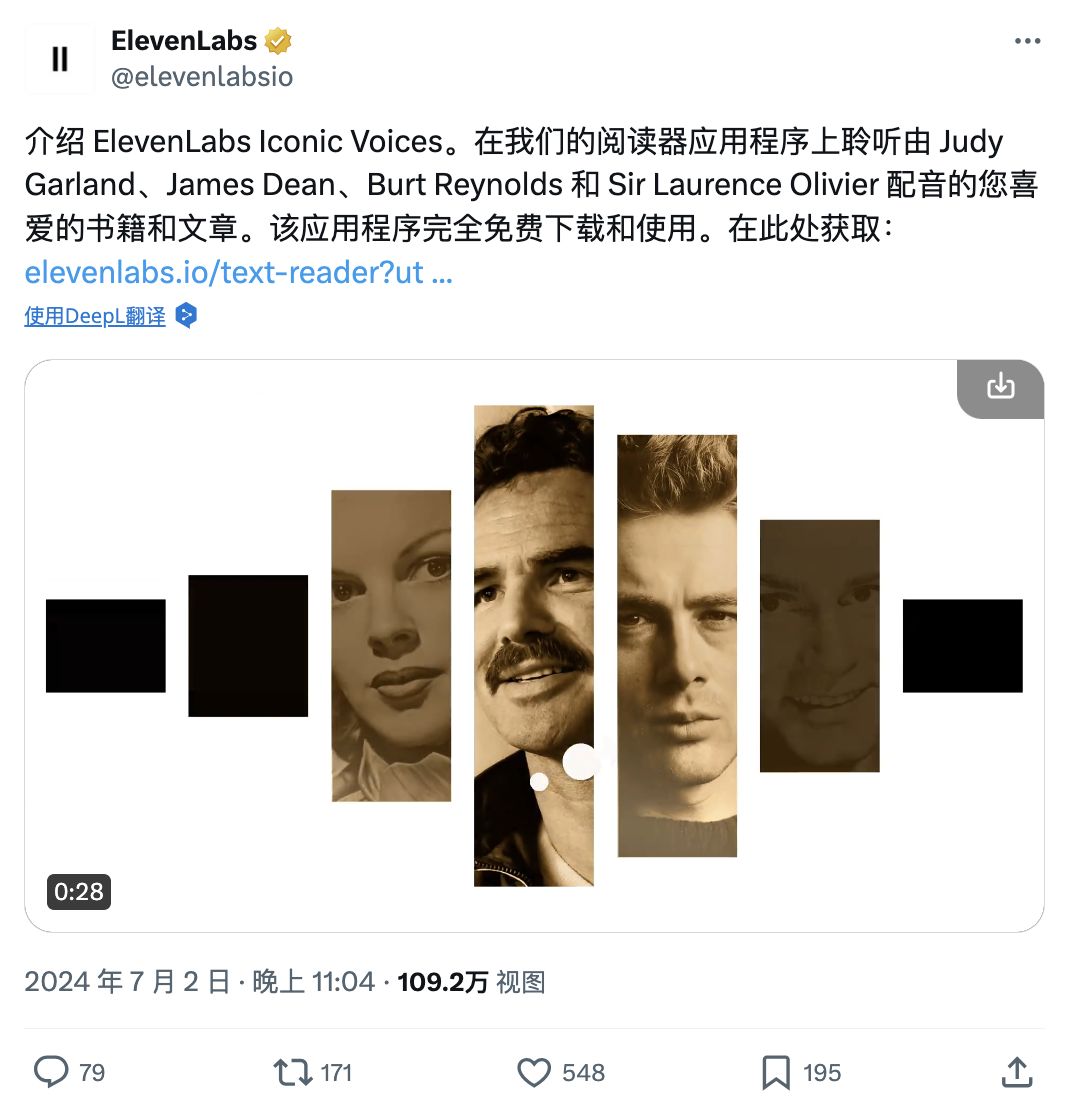Click the 使用DeepL翻译 translate link
Image resolution: width=1074 pixels, height=1114 pixels.
pyautogui.click(x=95, y=316)
